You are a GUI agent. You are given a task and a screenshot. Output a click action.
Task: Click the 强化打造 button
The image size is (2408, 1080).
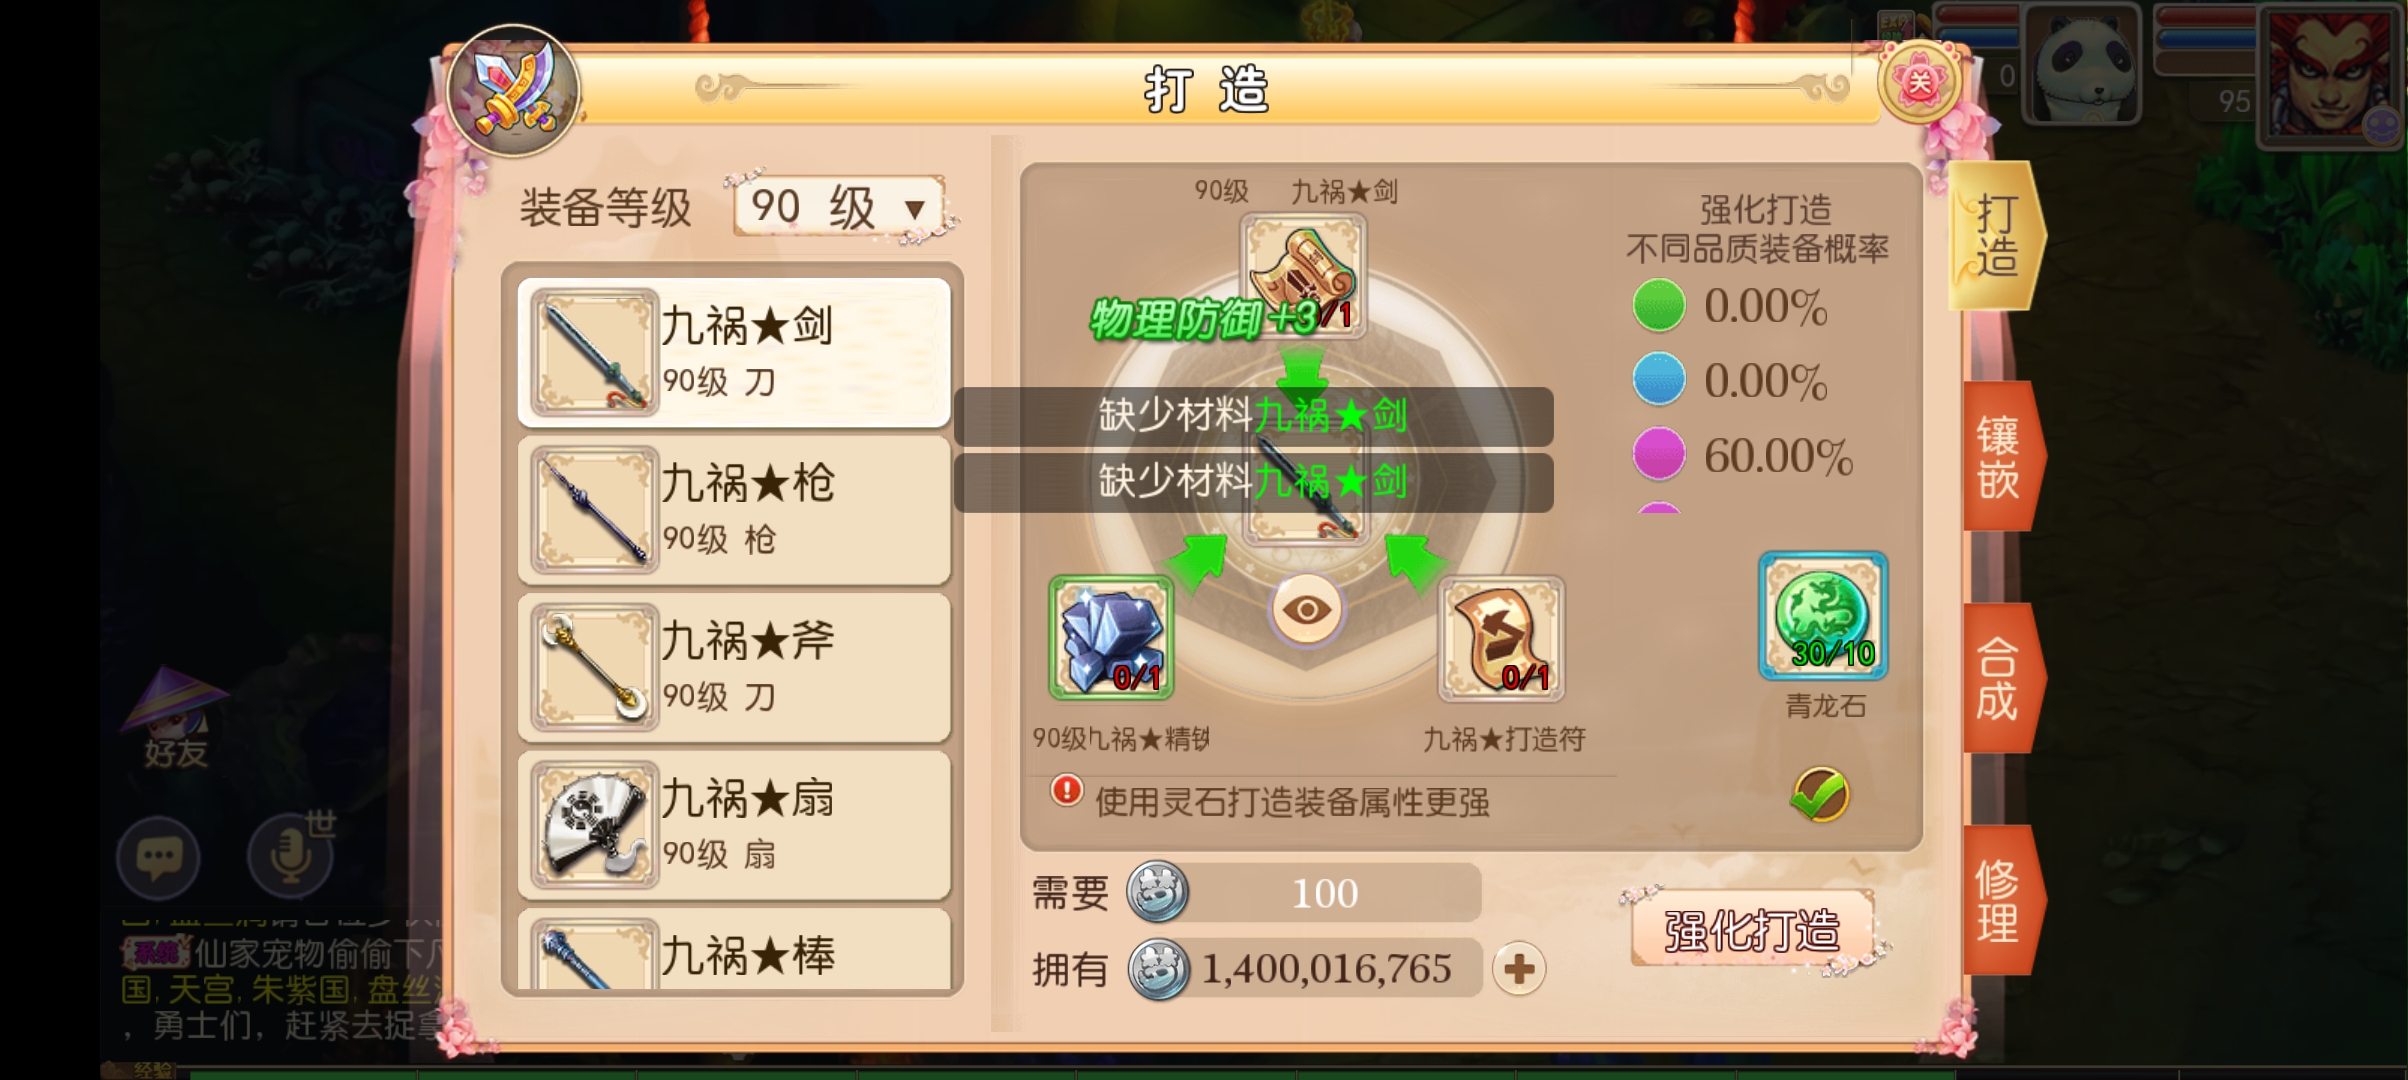(1752, 930)
